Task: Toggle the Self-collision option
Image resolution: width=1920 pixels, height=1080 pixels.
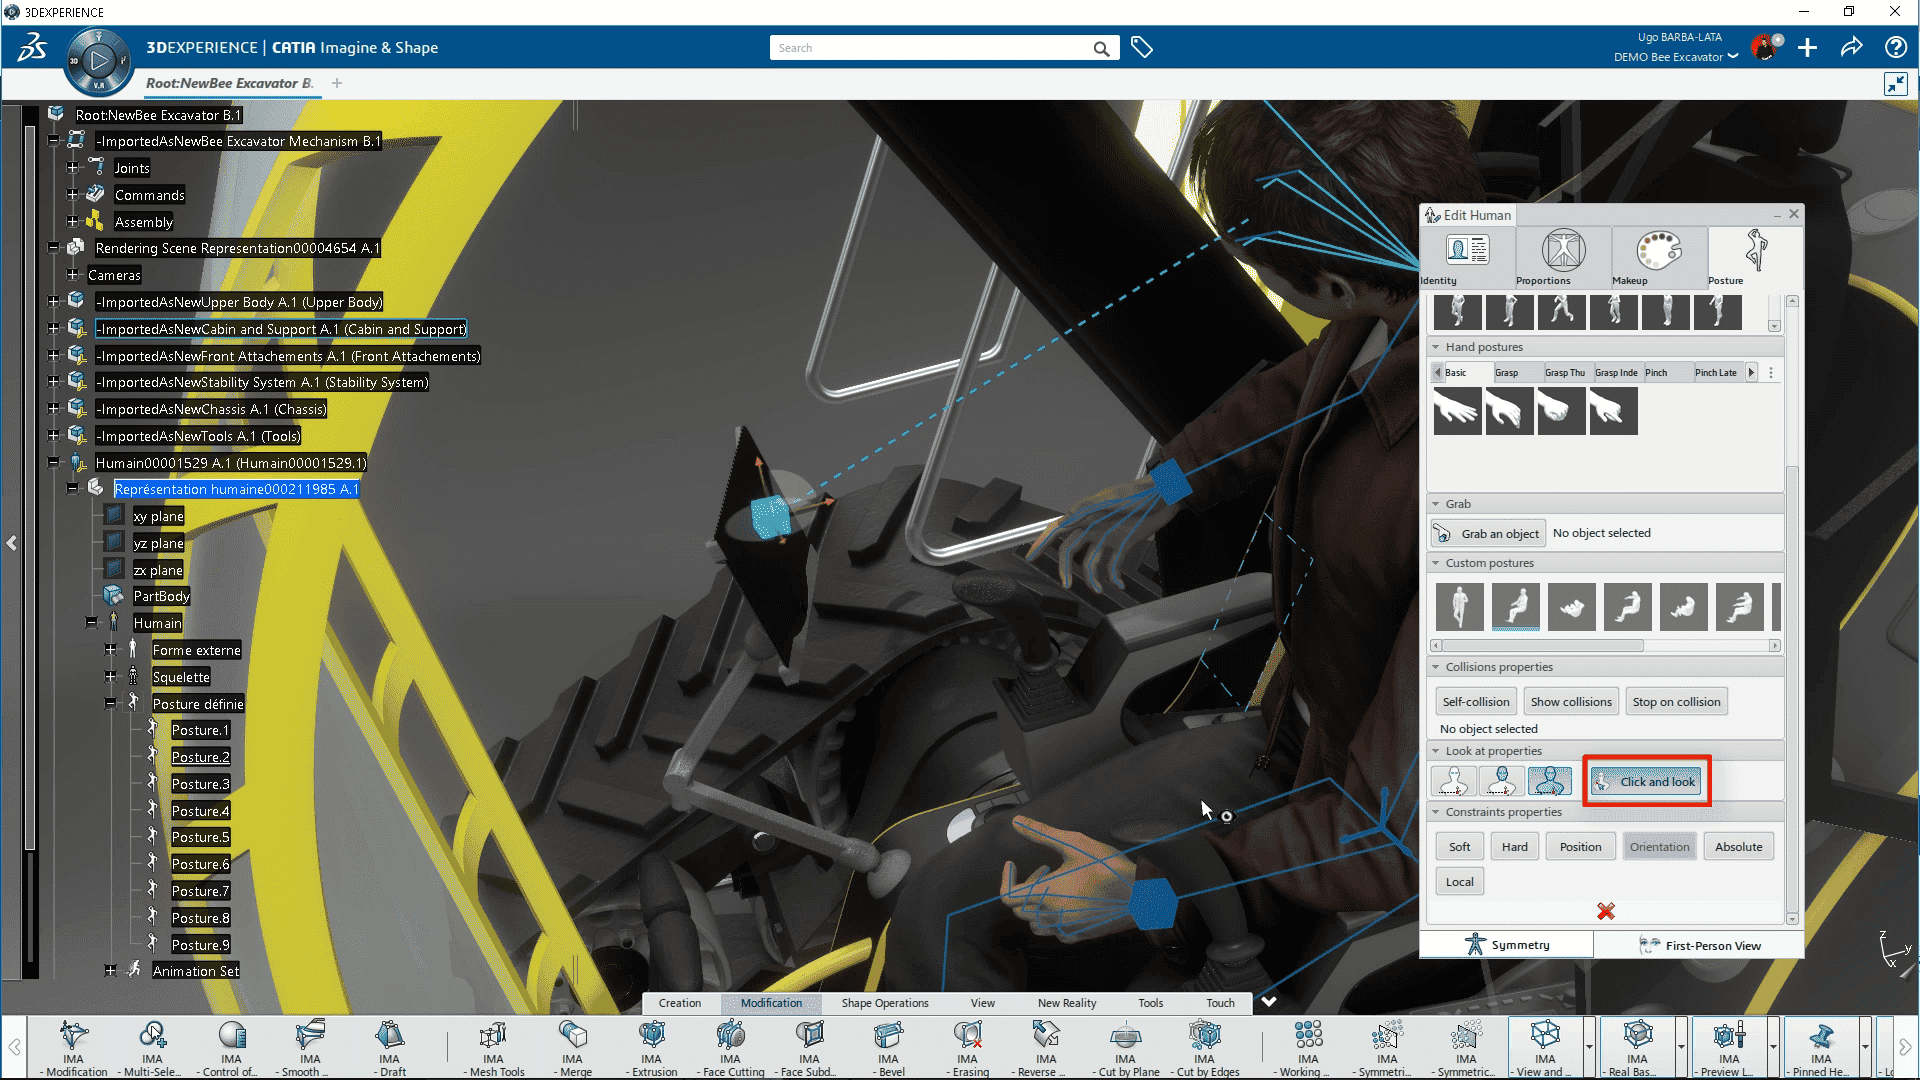Action: [1476, 702]
